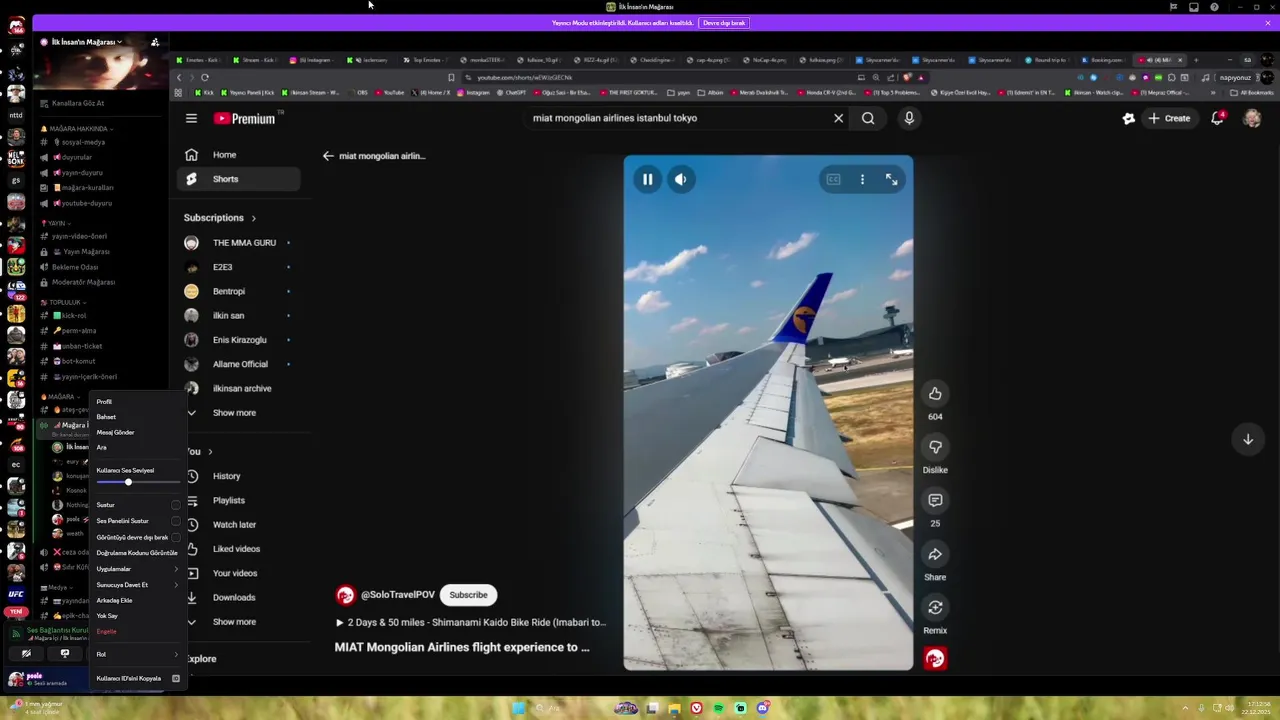Open YouTube Home in sidebar
Screen dimensions: 1280x720
coord(239,155)
